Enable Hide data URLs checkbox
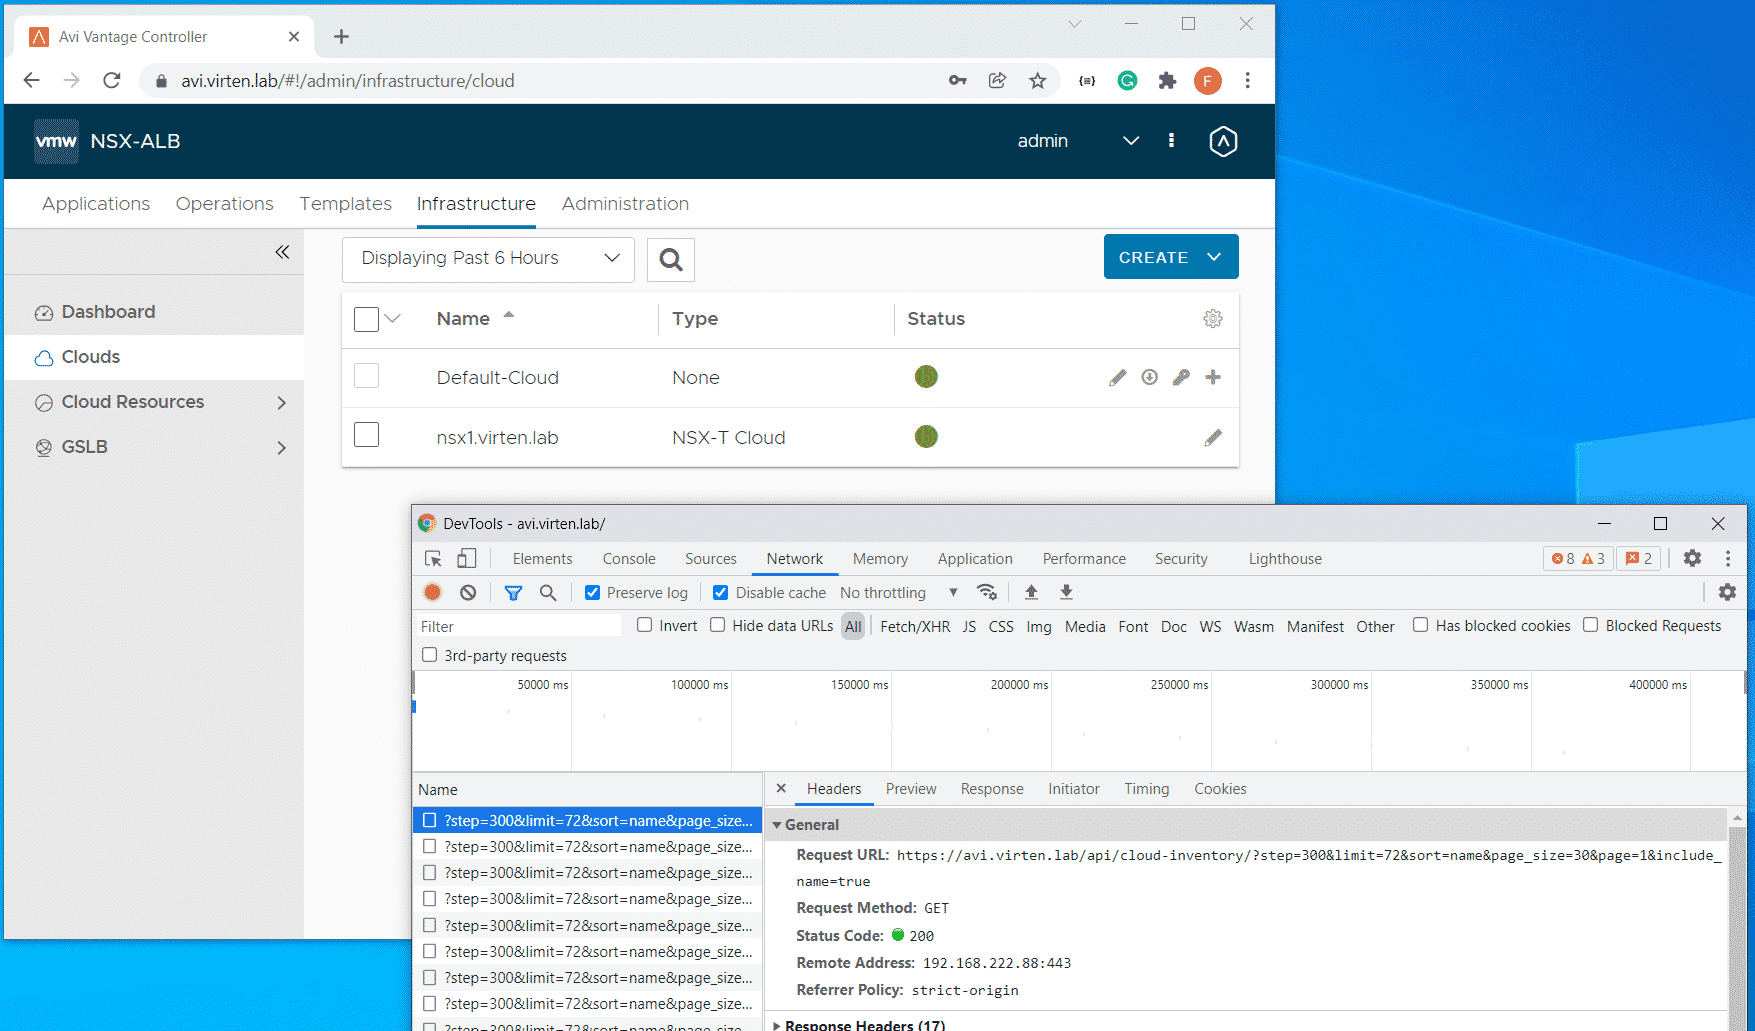This screenshot has height=1031, width=1755. click(x=718, y=625)
